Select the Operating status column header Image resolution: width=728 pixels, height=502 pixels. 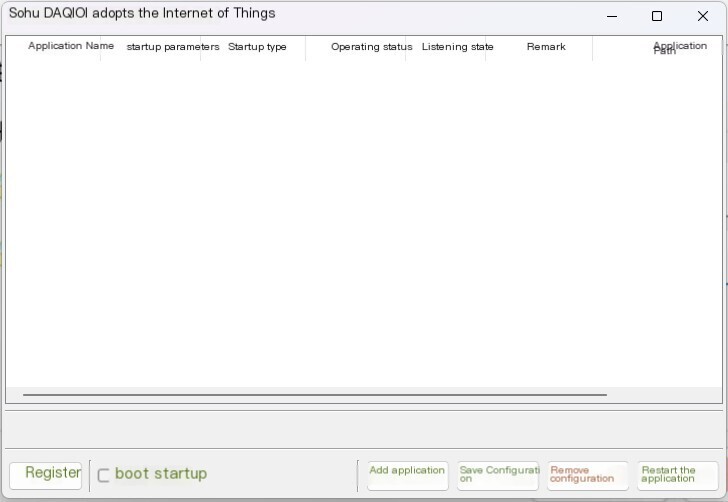[356, 48]
